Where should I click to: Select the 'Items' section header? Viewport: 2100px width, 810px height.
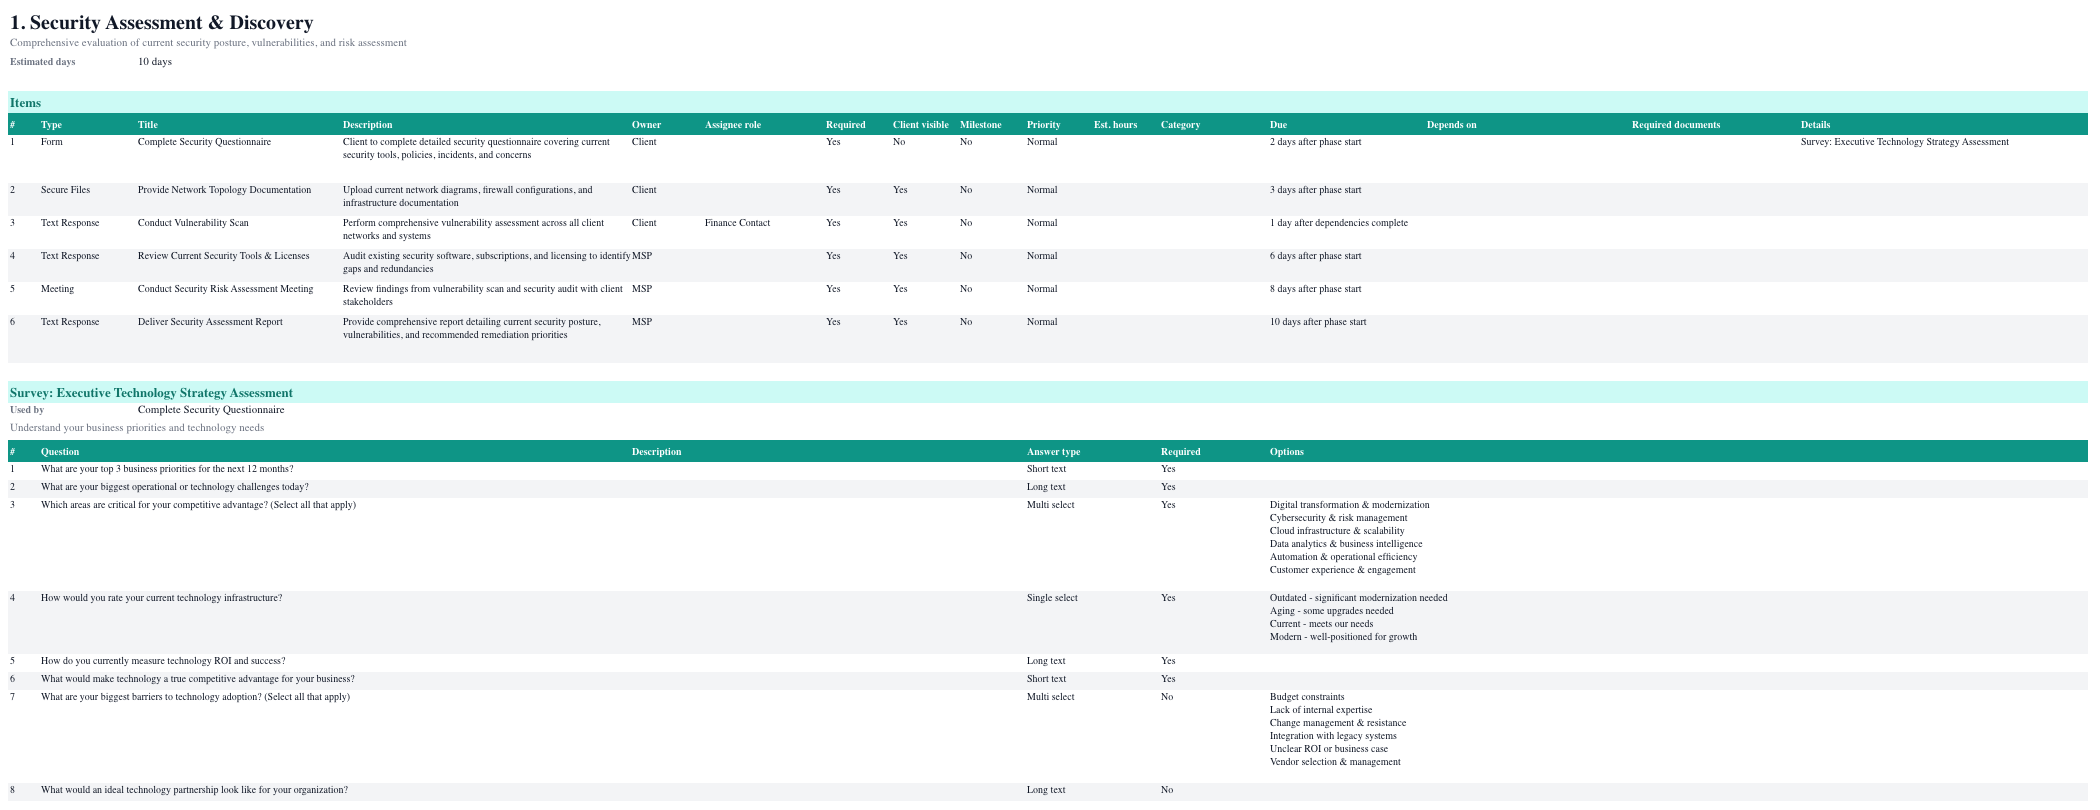[25, 103]
